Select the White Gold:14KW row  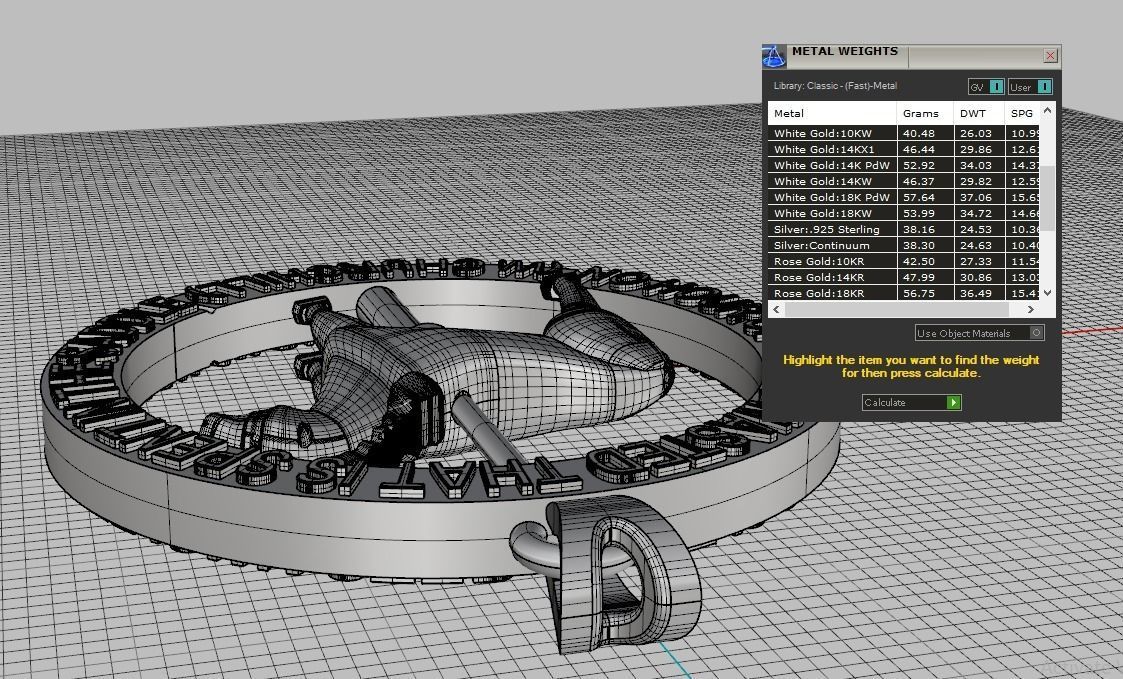coord(904,181)
